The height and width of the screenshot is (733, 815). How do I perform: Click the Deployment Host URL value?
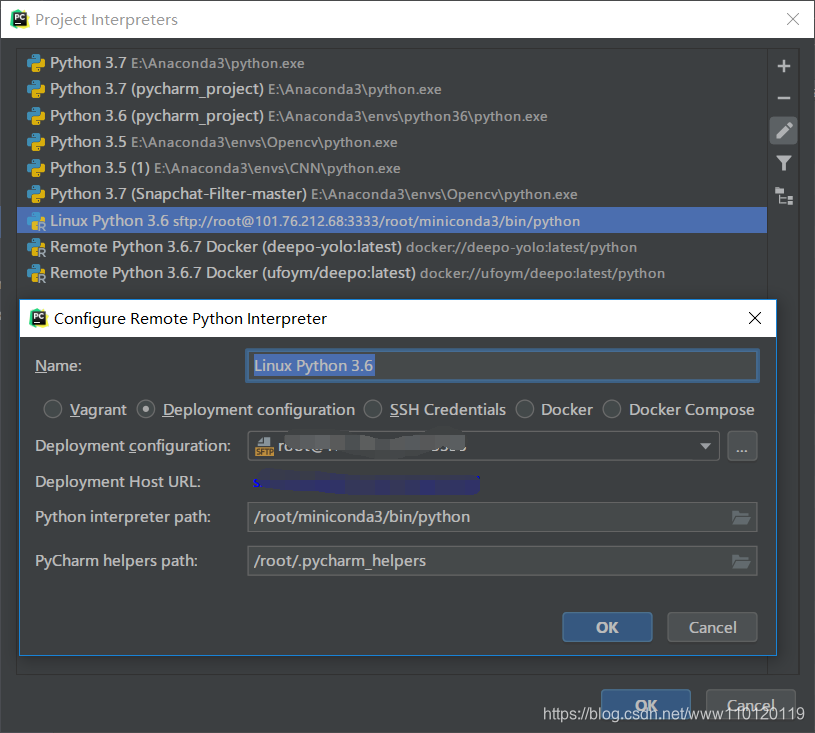coord(366,482)
